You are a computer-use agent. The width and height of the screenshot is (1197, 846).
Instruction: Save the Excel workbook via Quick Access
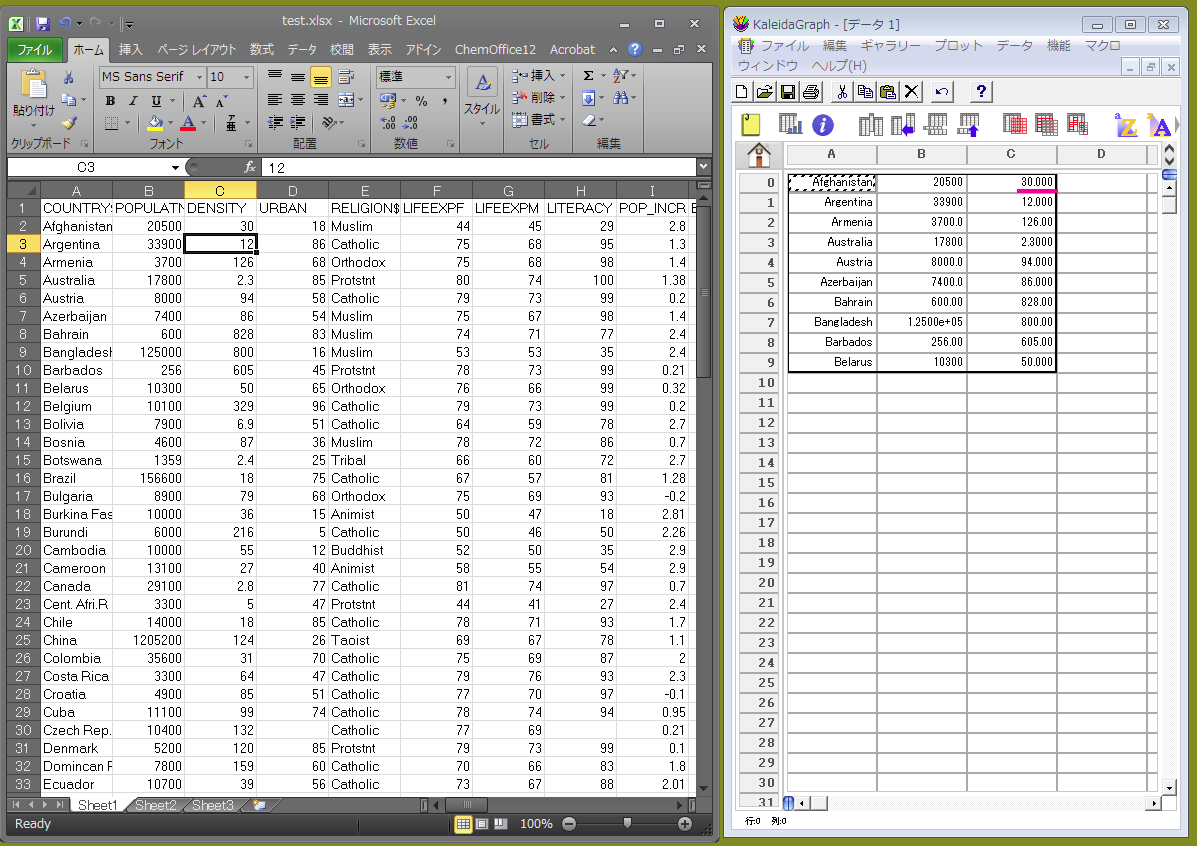point(43,24)
